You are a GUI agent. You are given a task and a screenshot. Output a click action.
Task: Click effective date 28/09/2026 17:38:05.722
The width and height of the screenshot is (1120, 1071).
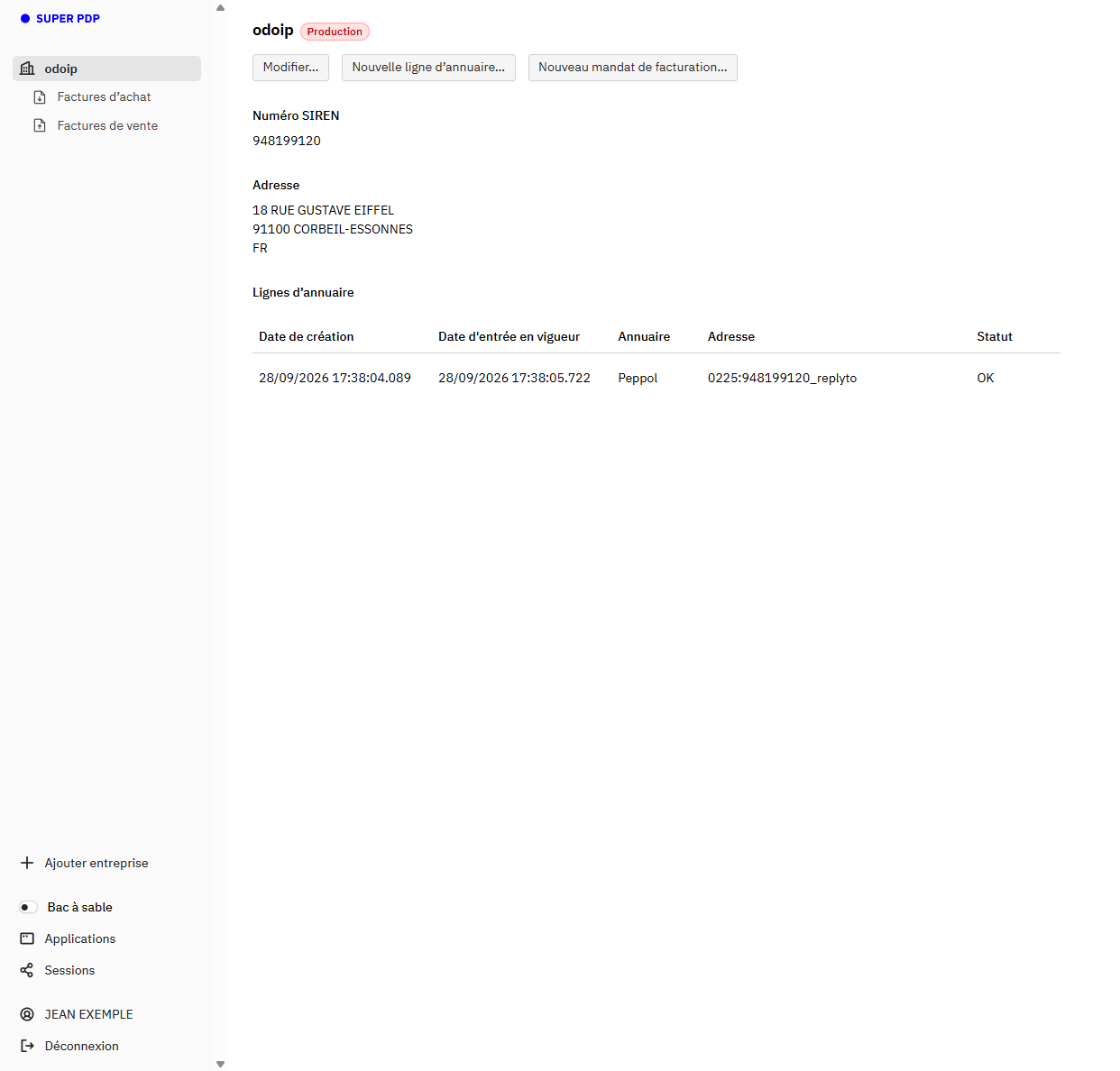[x=514, y=378]
